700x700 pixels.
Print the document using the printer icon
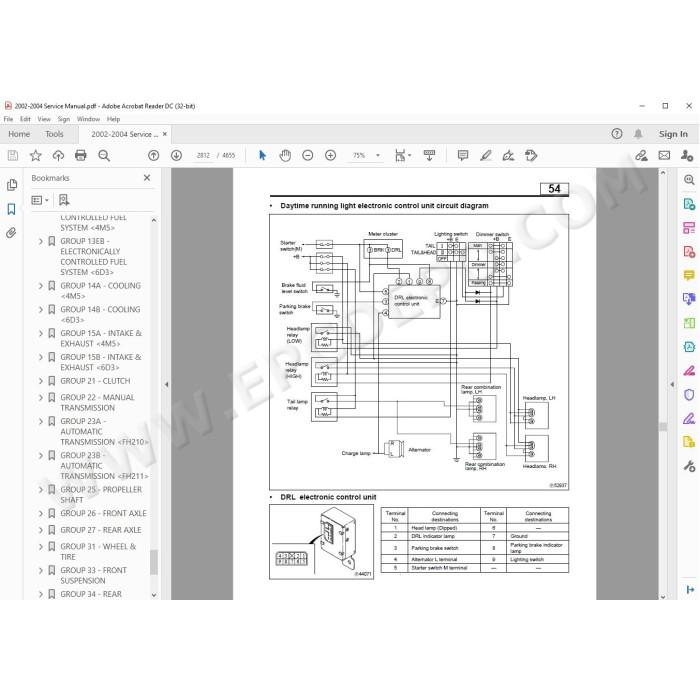pos(81,155)
